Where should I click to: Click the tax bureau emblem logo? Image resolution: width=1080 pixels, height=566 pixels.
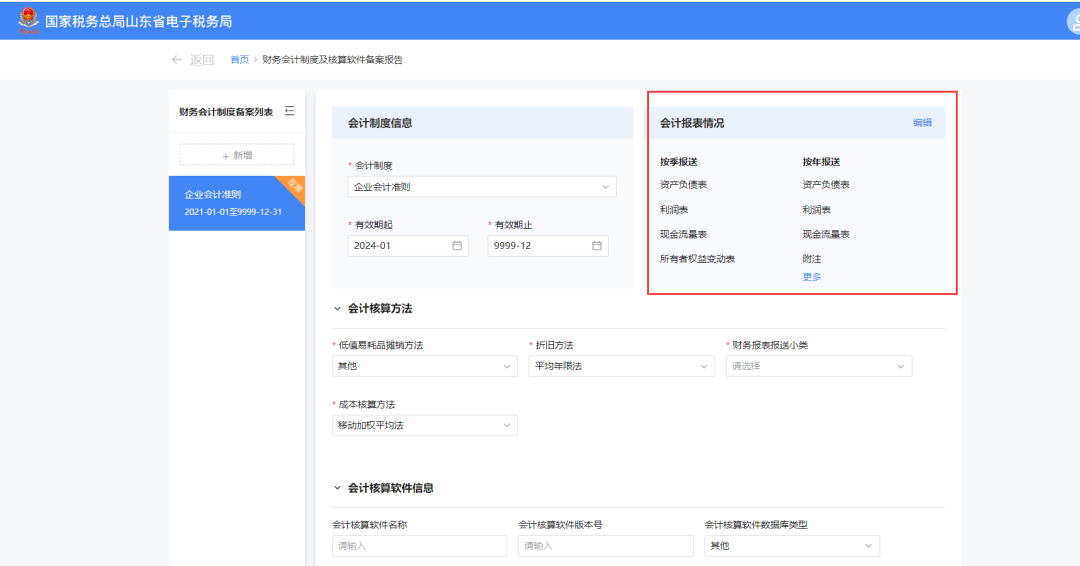pyautogui.click(x=28, y=21)
